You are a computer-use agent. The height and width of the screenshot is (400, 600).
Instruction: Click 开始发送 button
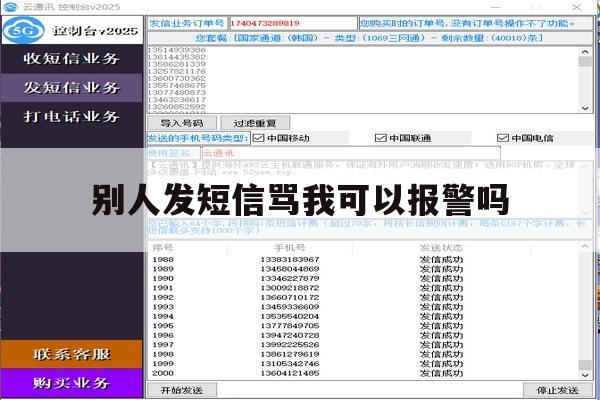click(182, 390)
